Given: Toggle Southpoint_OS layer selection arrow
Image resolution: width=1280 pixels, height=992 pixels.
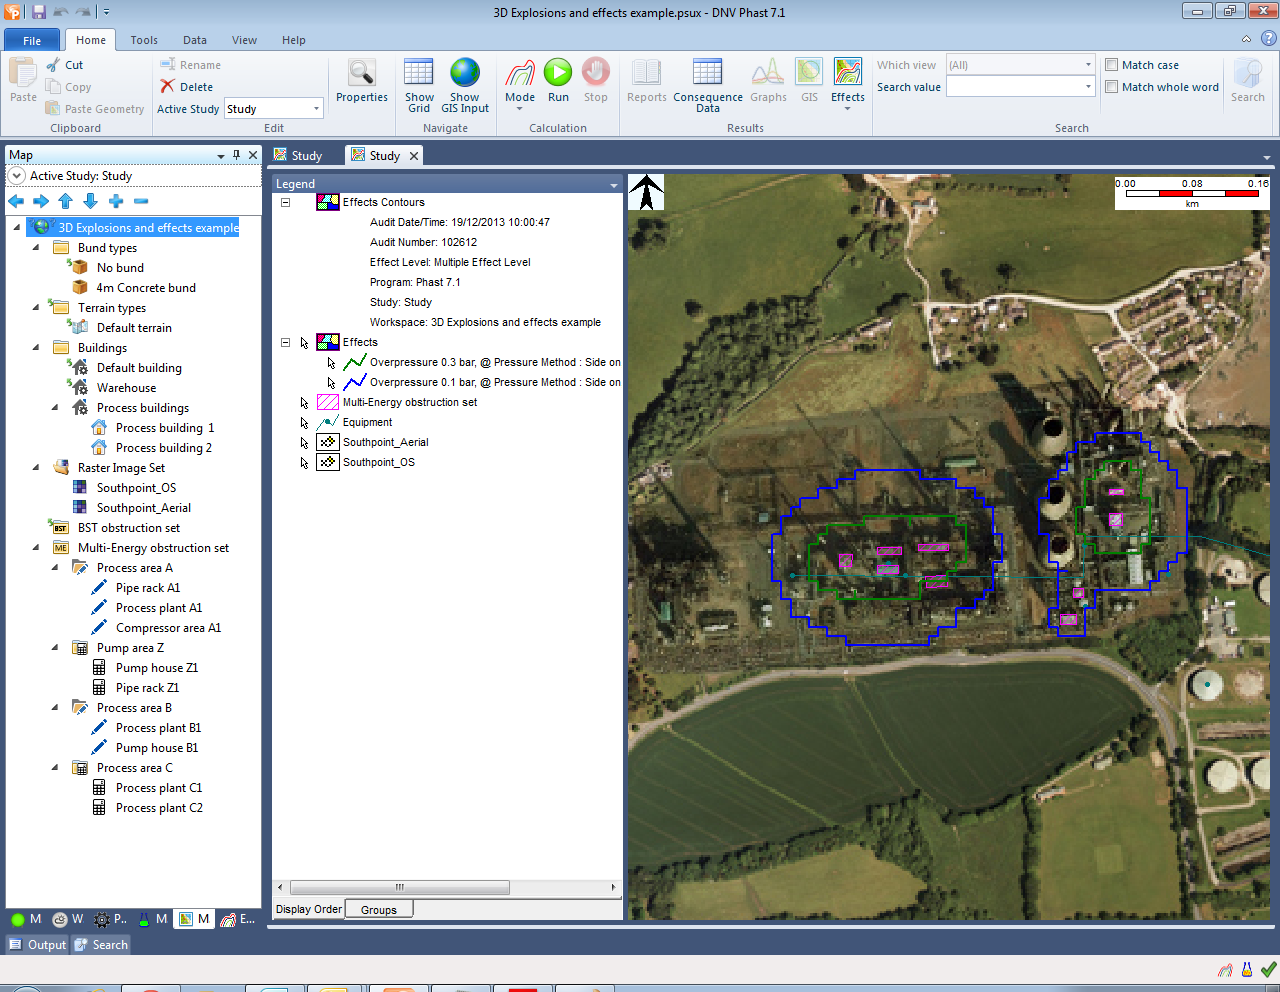Looking at the screenshot, I should click(305, 462).
